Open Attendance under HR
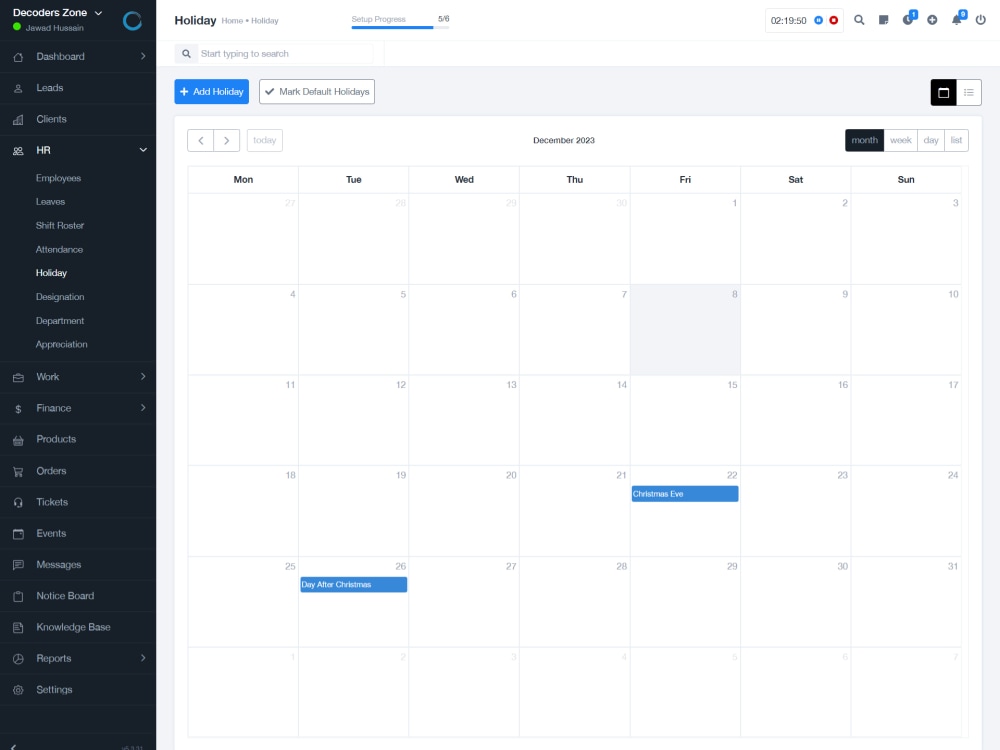 coord(59,250)
